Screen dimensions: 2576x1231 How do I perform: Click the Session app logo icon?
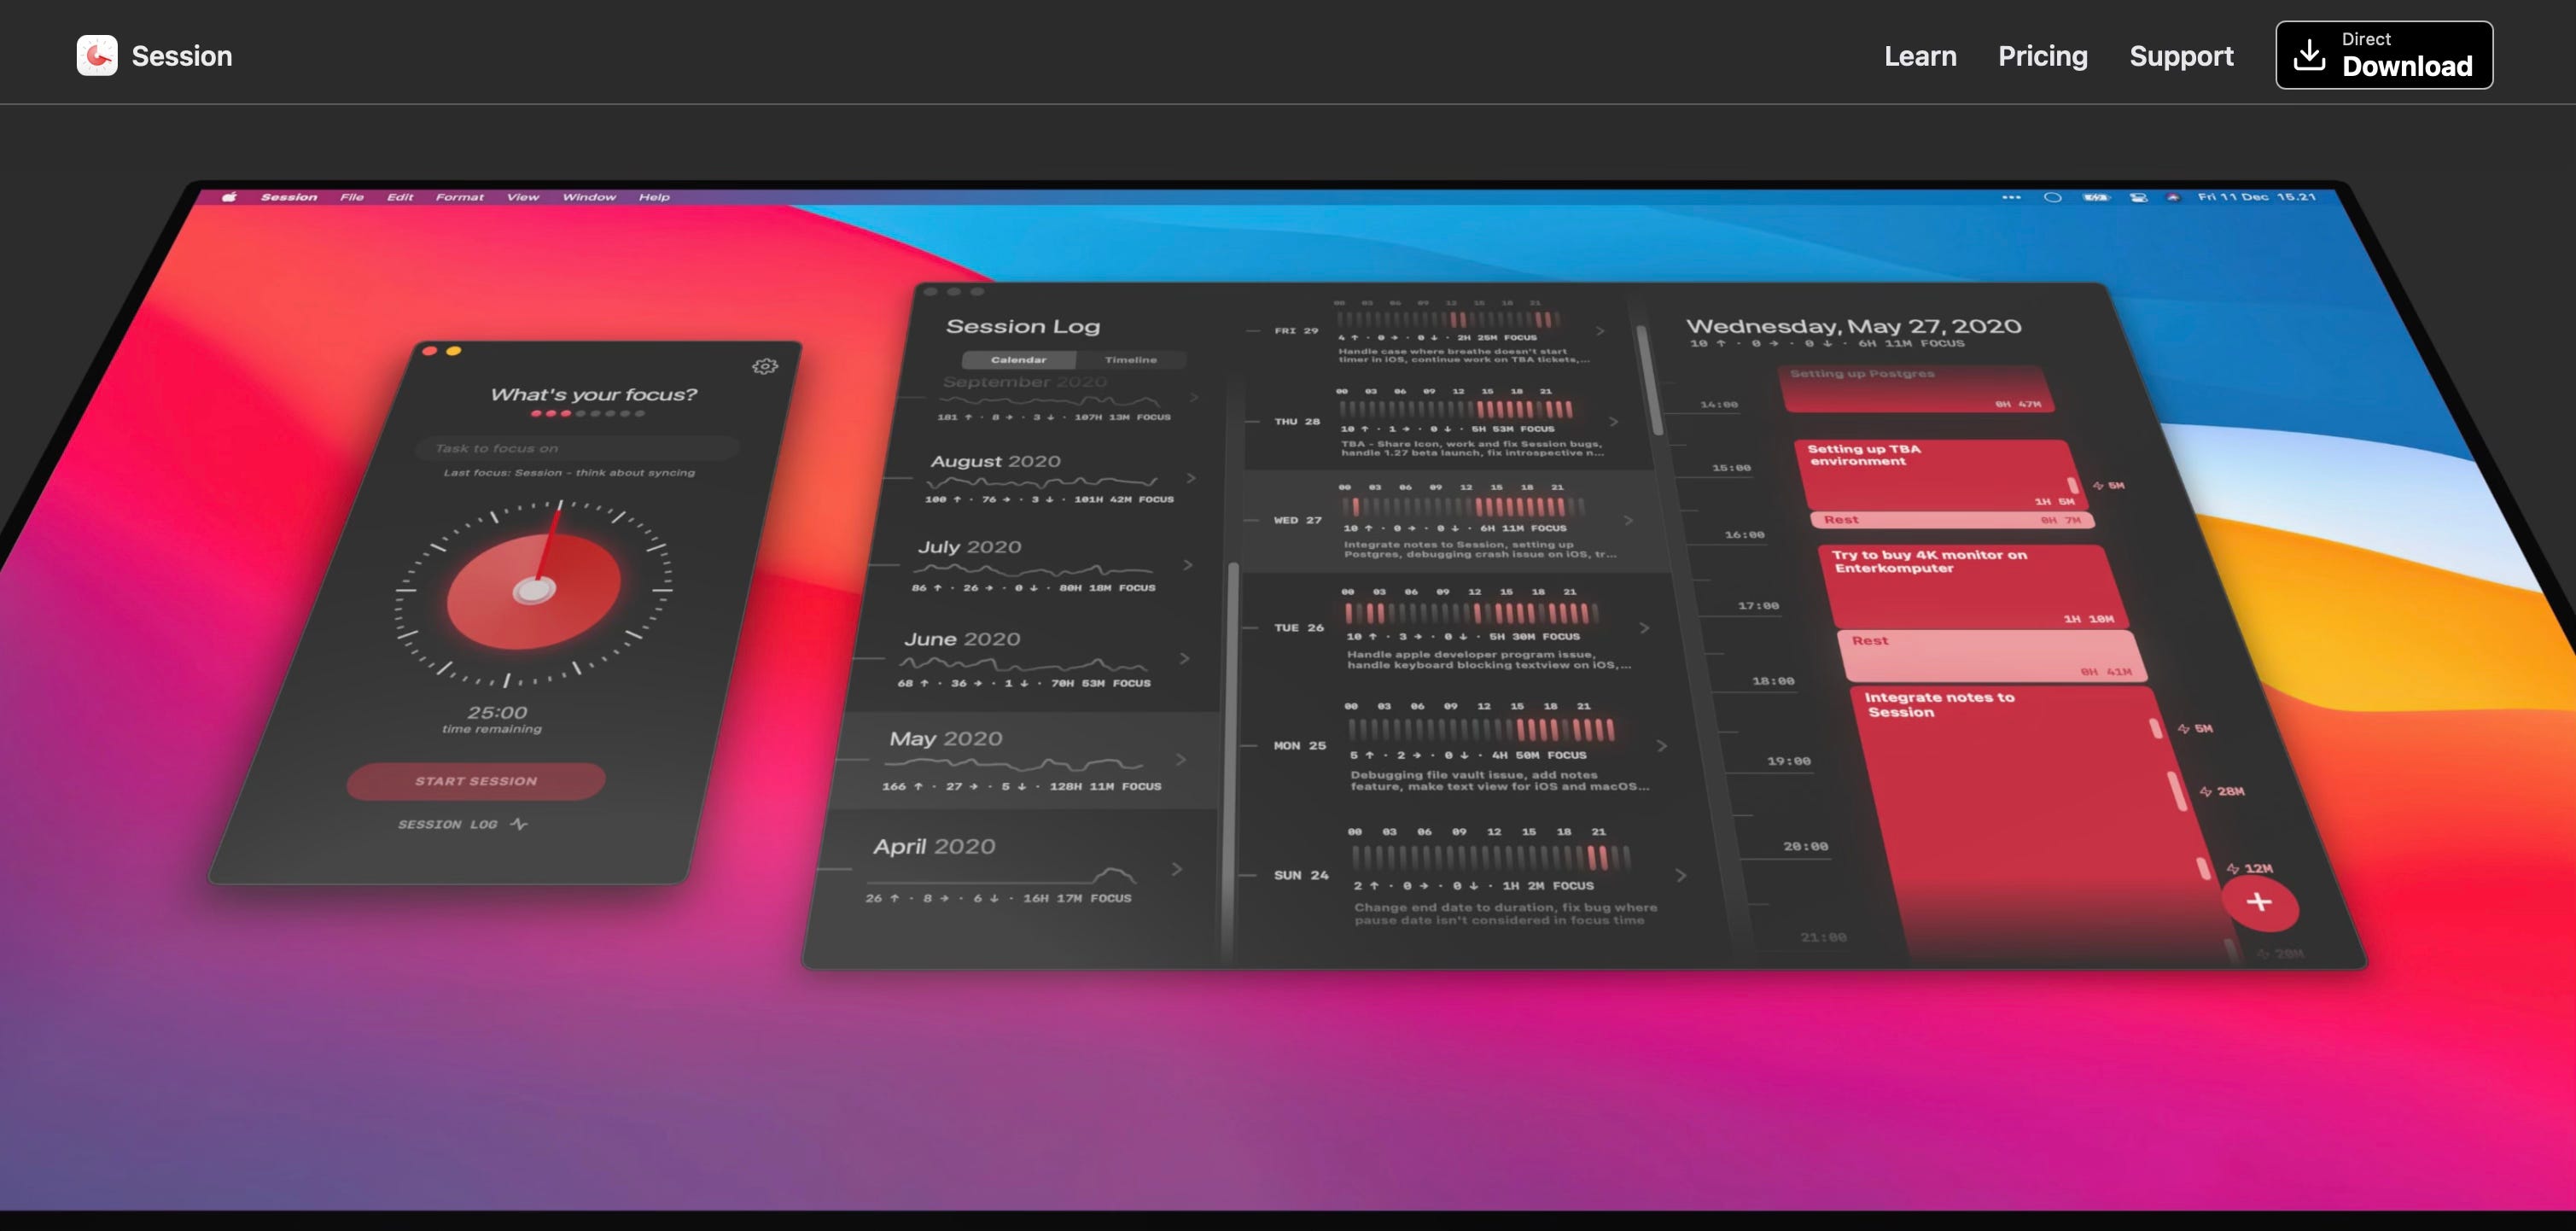[97, 55]
